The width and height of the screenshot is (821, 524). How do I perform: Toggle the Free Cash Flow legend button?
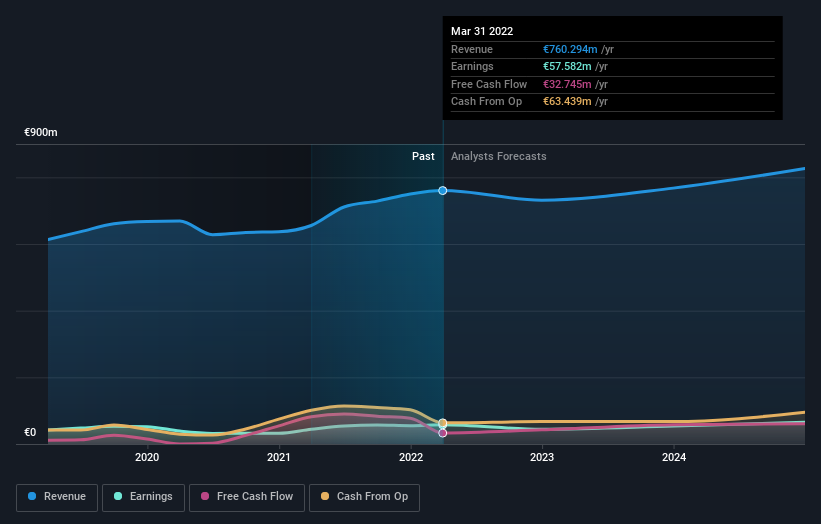247,497
